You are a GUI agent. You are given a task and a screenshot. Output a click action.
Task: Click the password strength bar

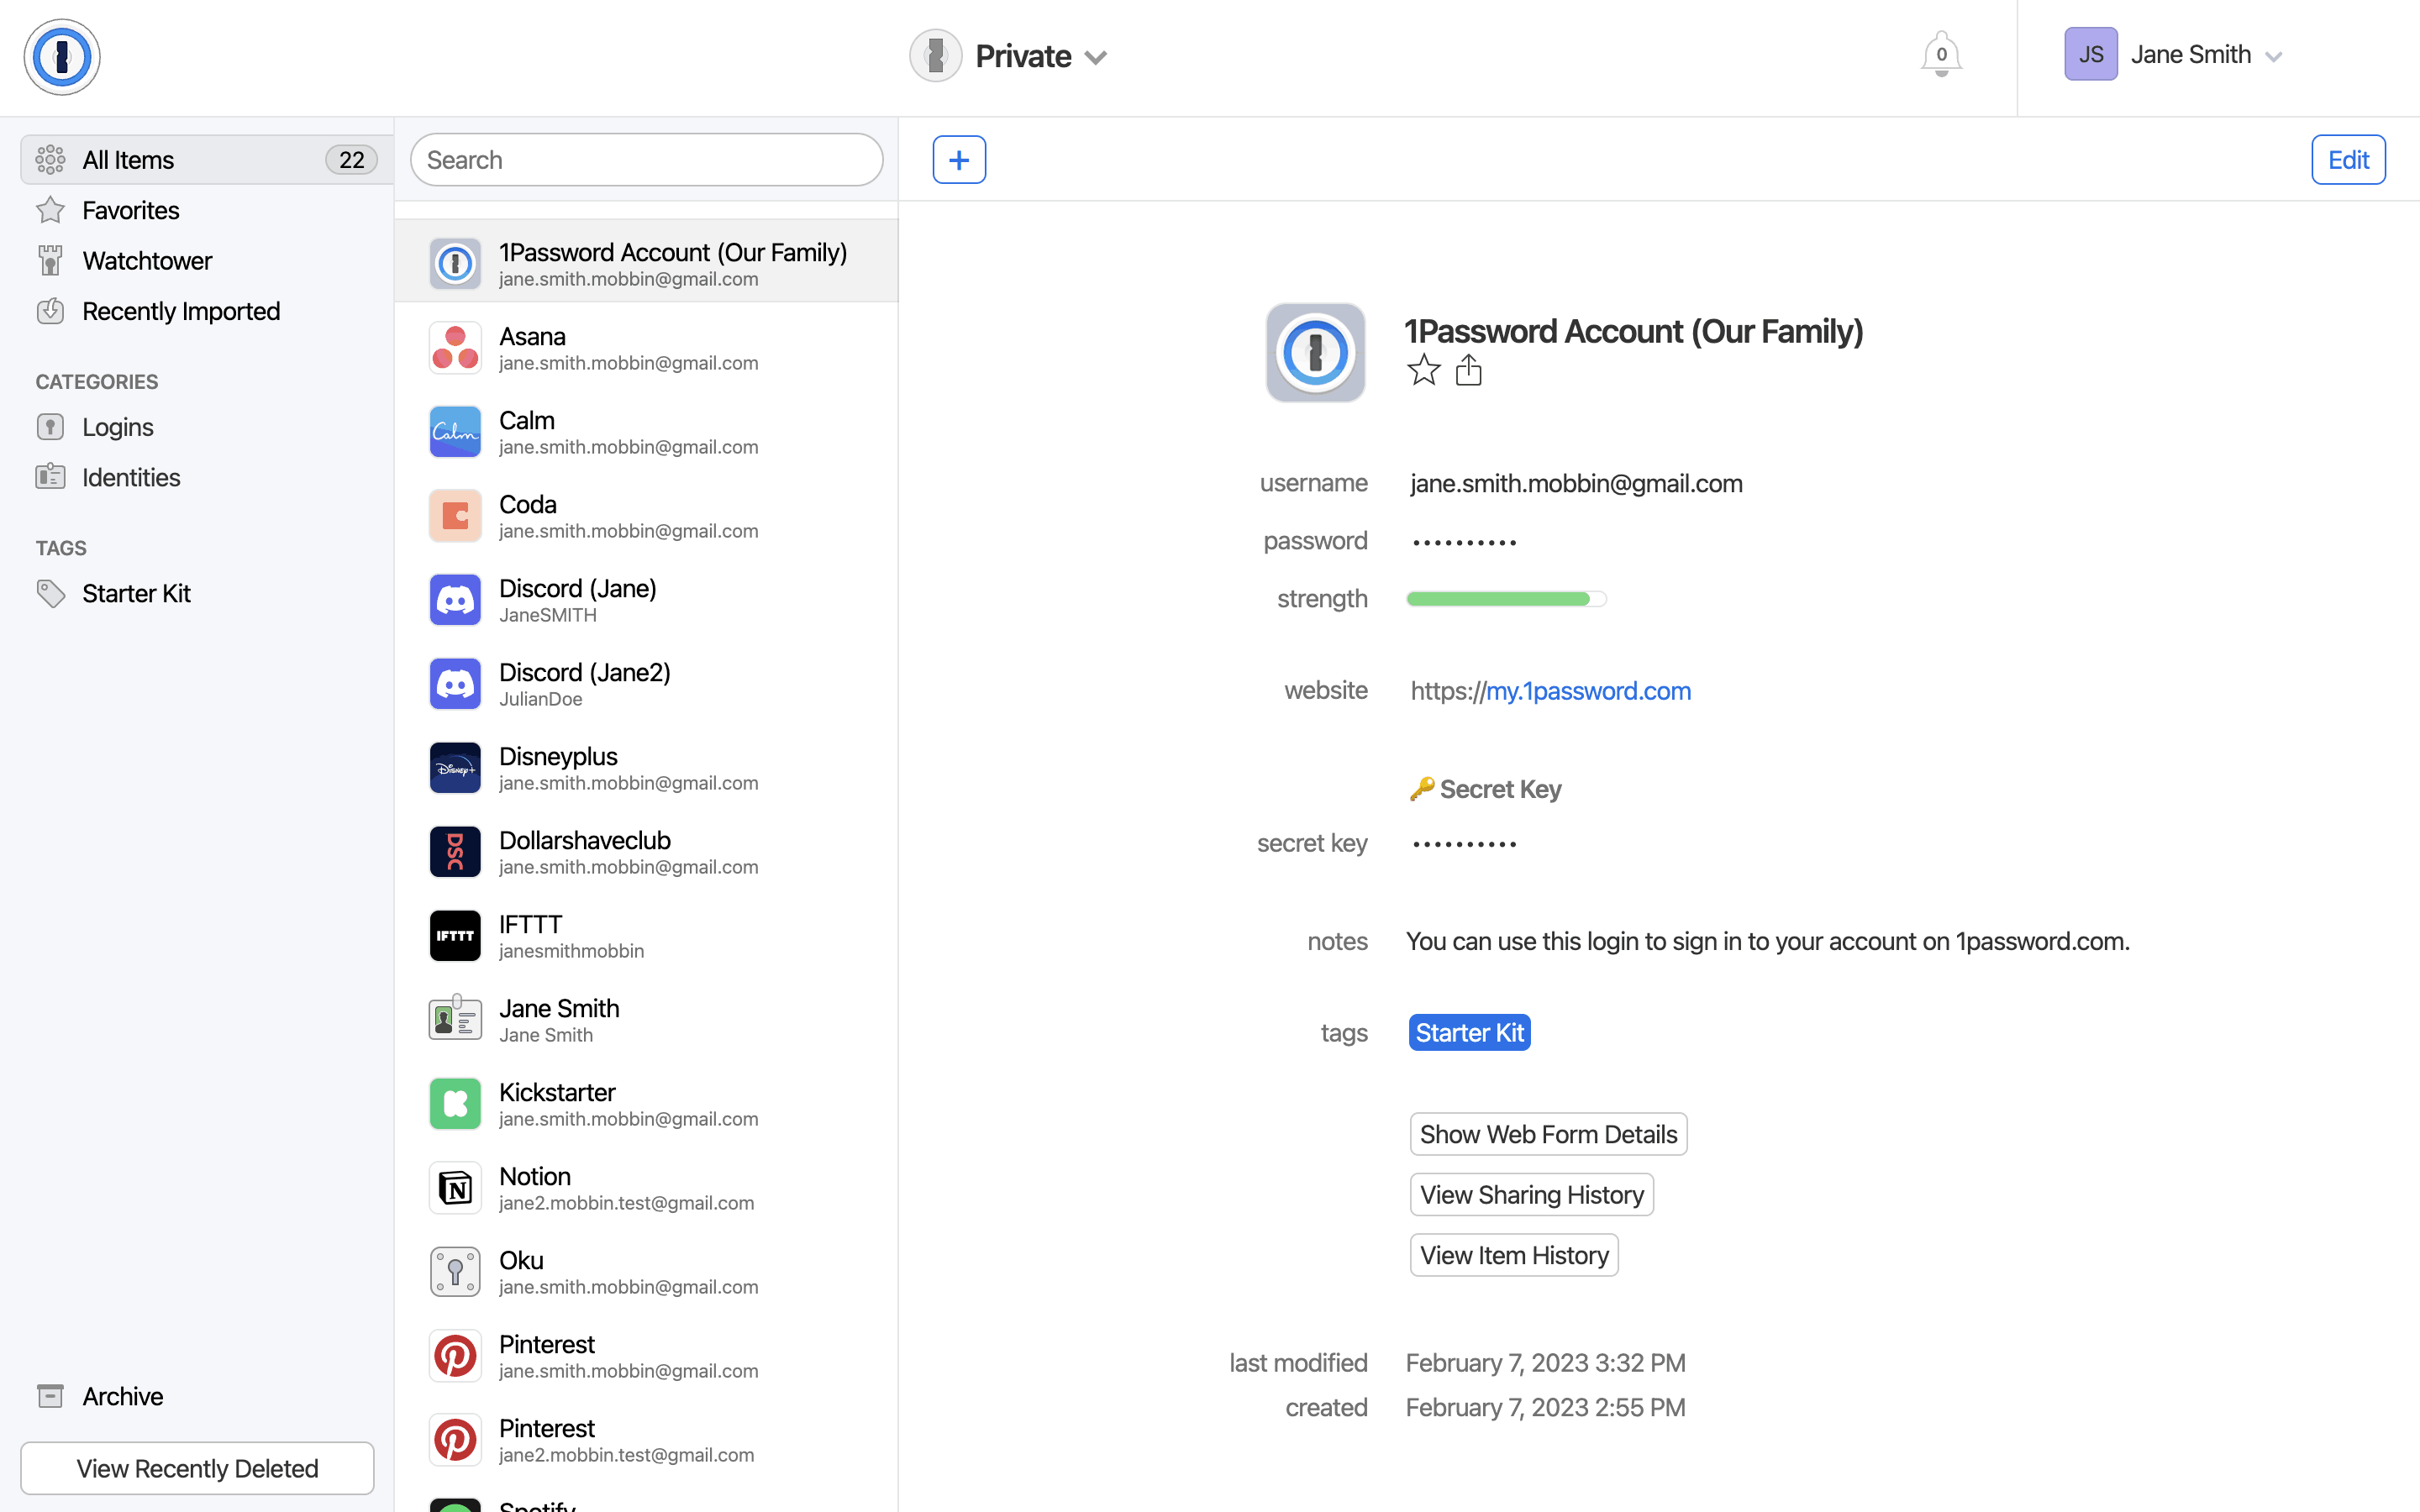tap(1505, 599)
